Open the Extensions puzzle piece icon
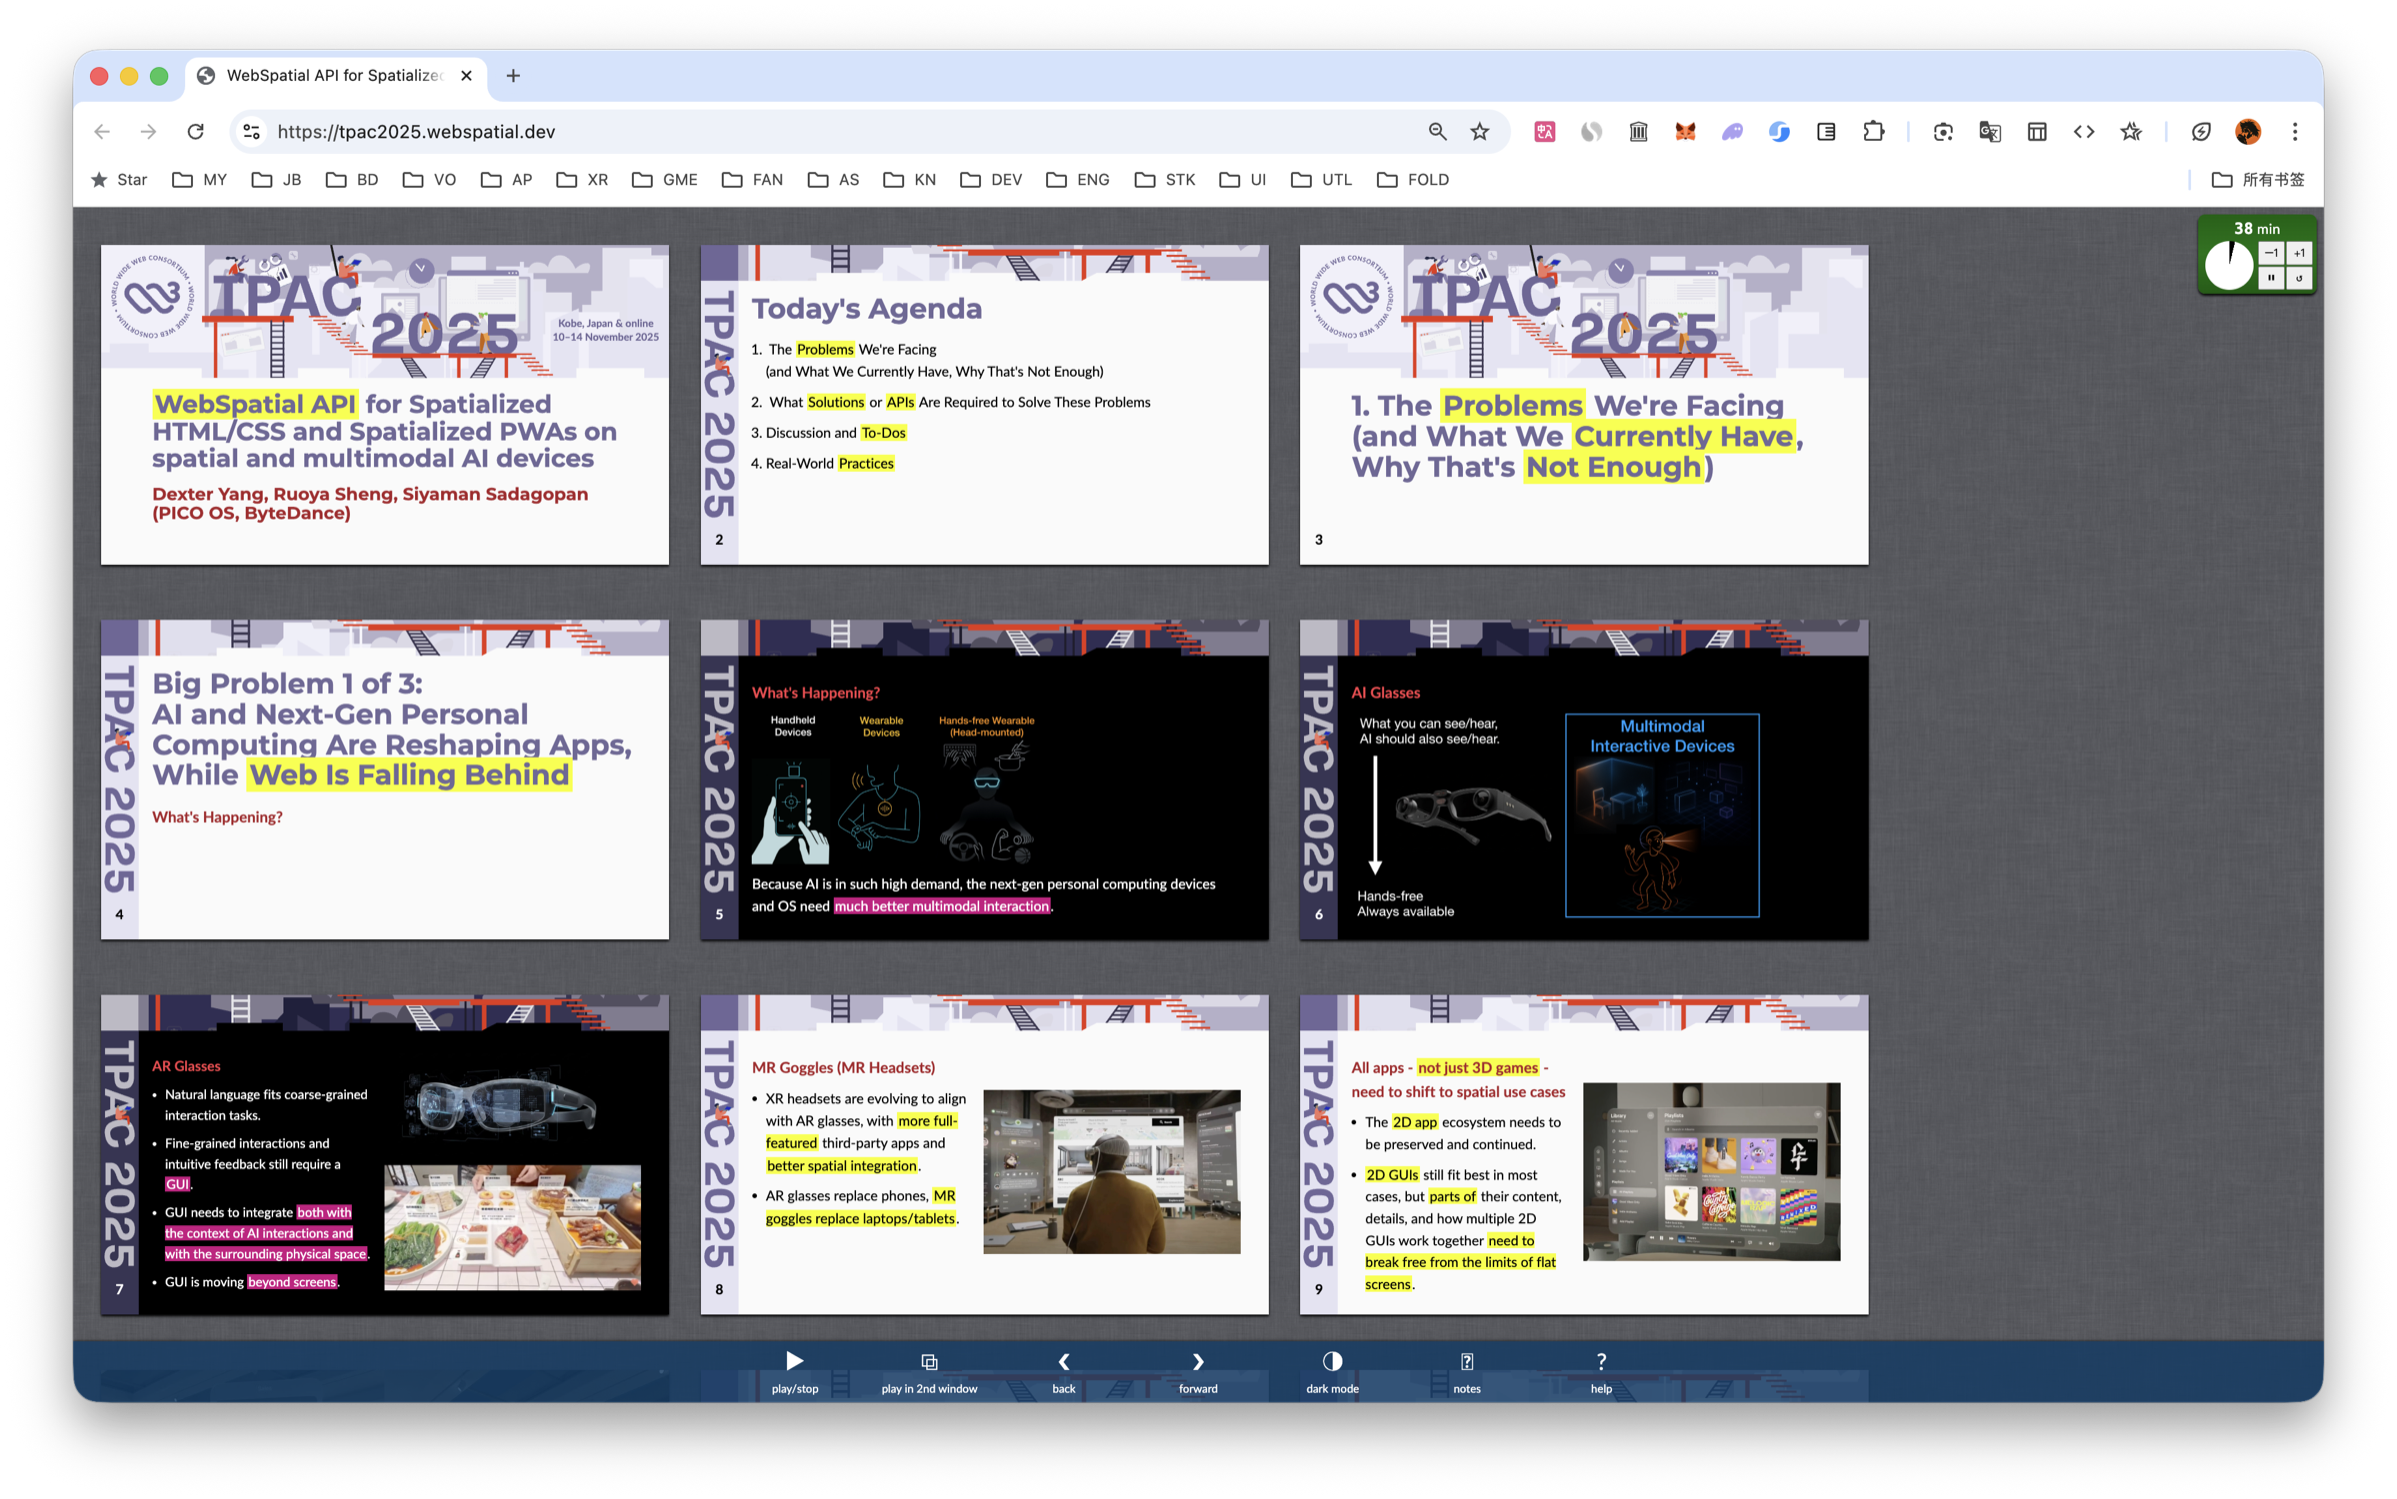The height and width of the screenshot is (1499, 2397). pyautogui.click(x=1873, y=131)
